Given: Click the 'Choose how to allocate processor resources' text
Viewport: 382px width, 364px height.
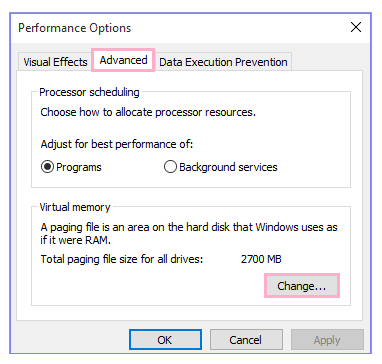Looking at the screenshot, I should click(148, 112).
